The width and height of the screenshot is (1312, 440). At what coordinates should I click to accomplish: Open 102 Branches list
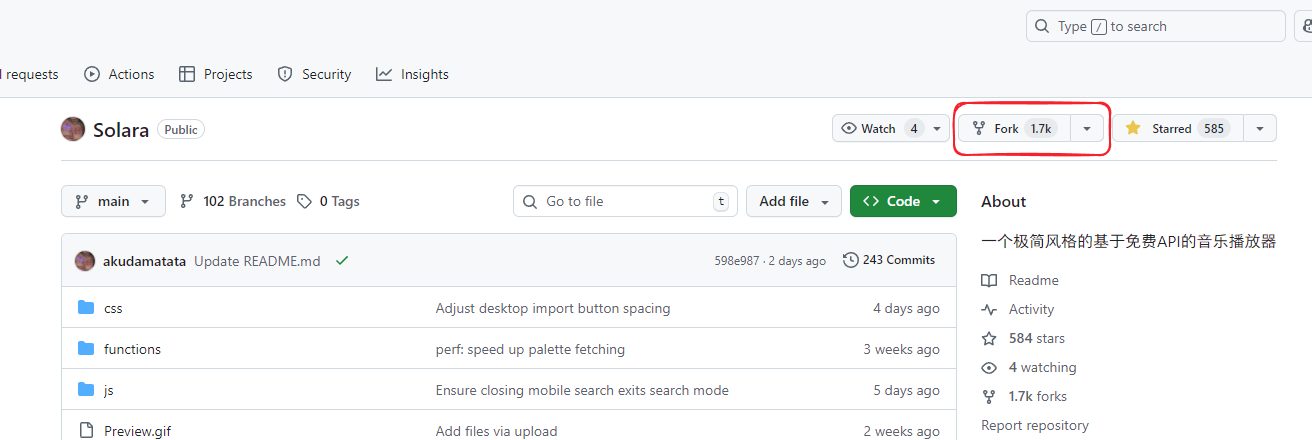point(232,201)
